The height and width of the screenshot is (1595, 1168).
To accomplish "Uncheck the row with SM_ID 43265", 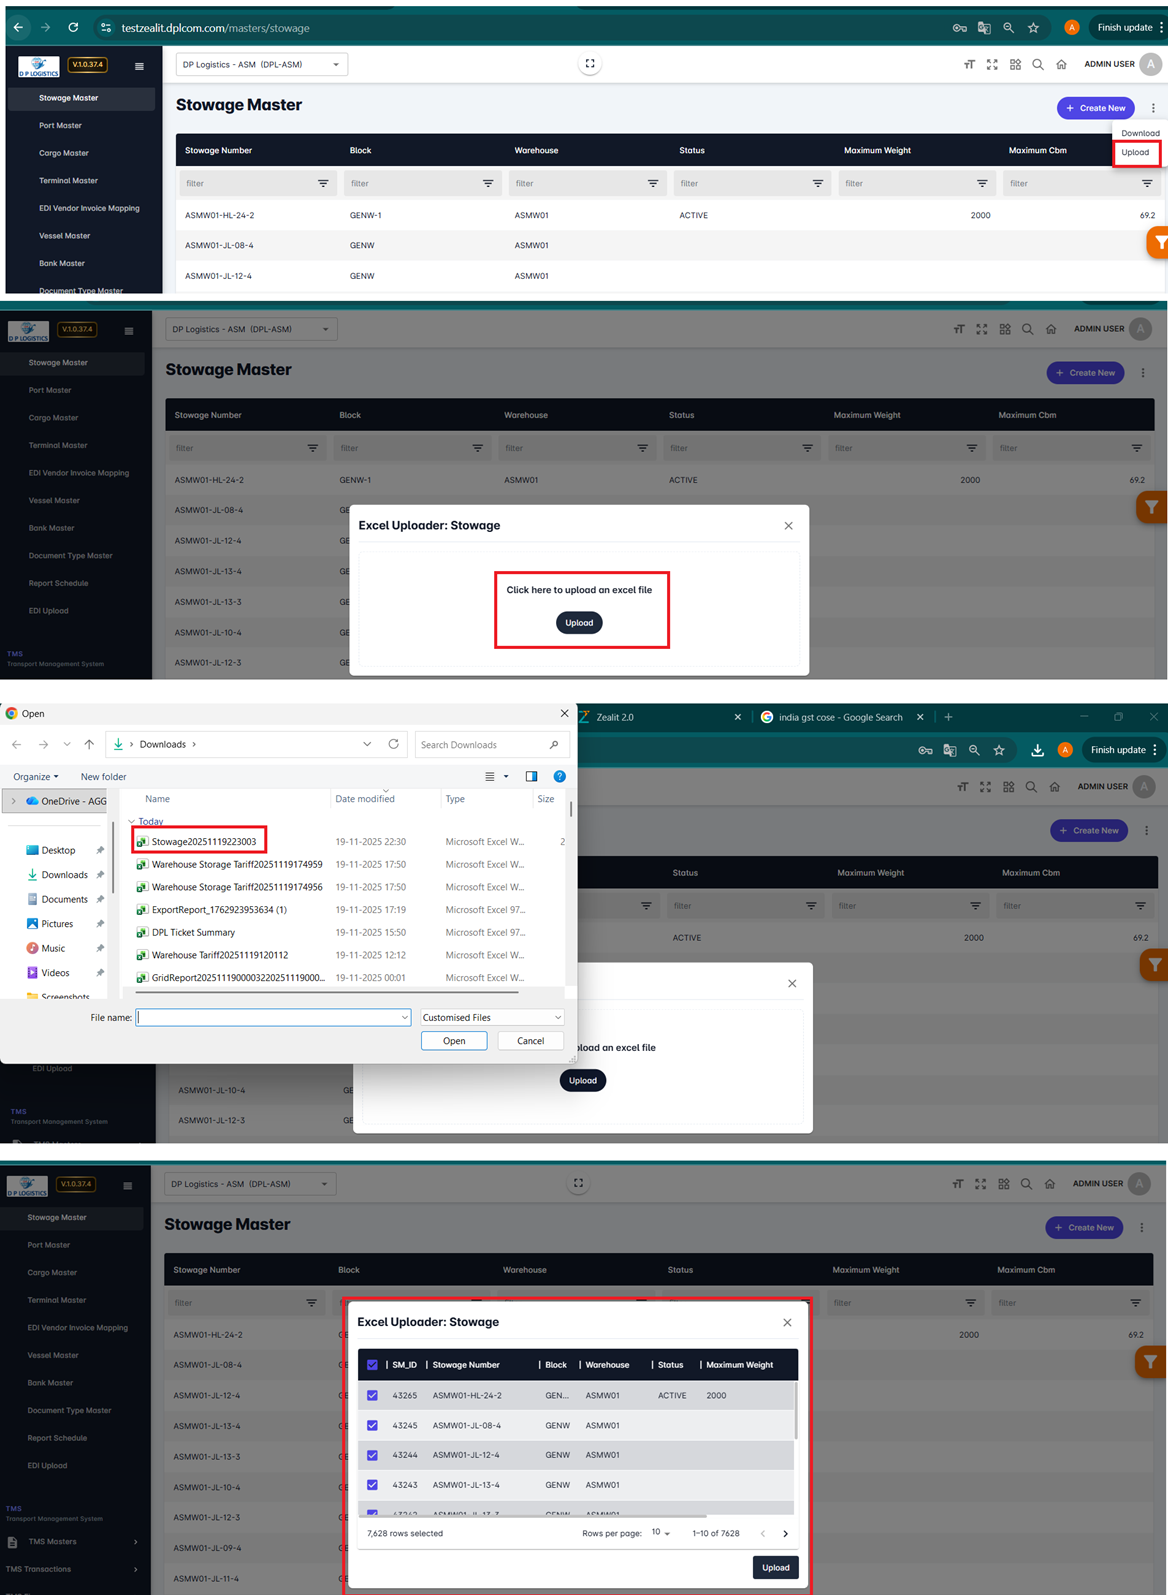I will click(372, 1395).
